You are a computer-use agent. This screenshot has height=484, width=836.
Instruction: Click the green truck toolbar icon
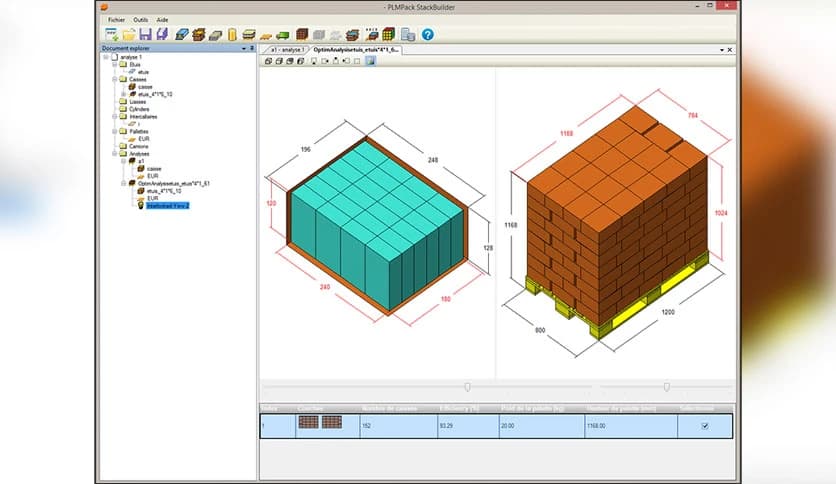[x=283, y=34]
